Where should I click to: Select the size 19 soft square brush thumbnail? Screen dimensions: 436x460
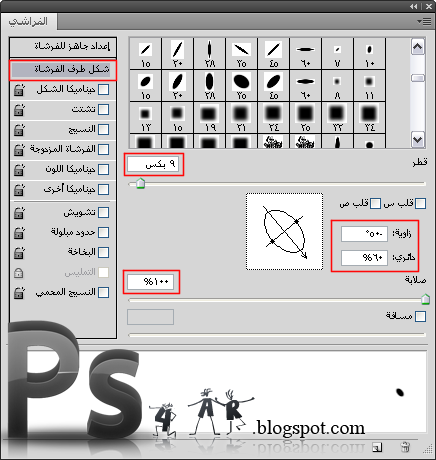pyautogui.click(x=209, y=117)
